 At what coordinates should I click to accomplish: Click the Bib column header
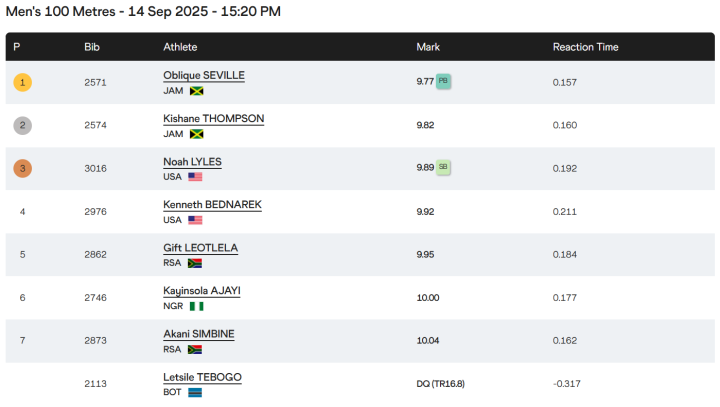pyautogui.click(x=92, y=47)
